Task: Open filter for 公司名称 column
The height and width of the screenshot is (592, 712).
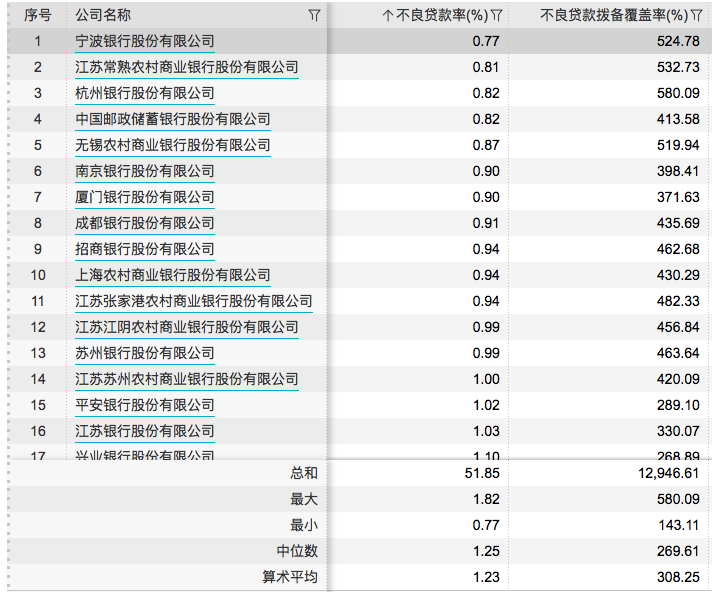Action: 314,15
